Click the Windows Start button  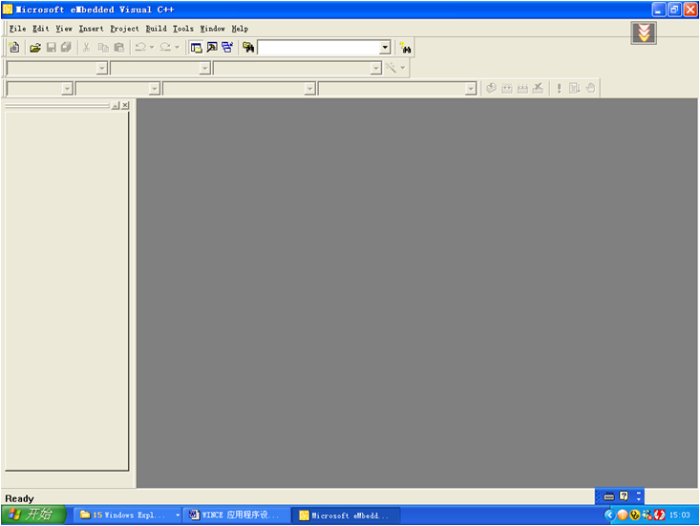click(33, 515)
